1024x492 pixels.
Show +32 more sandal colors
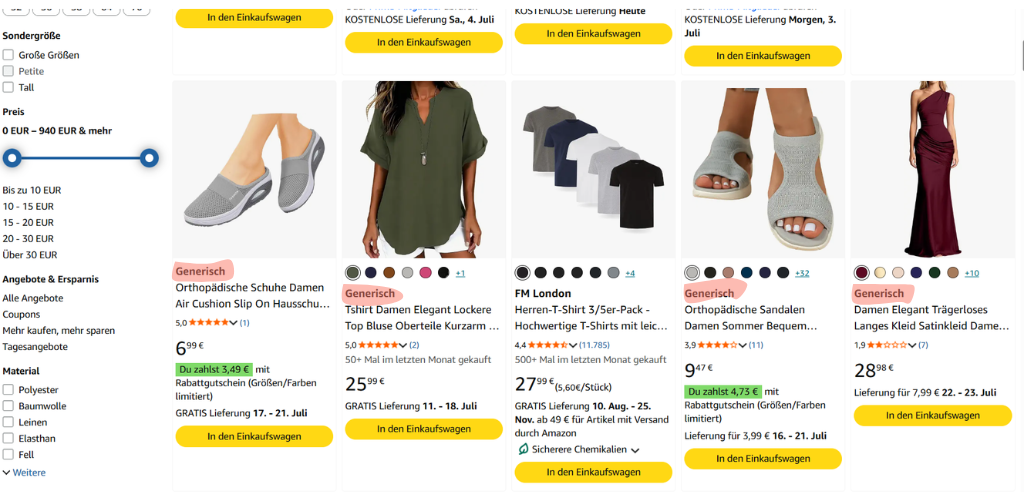[802, 273]
